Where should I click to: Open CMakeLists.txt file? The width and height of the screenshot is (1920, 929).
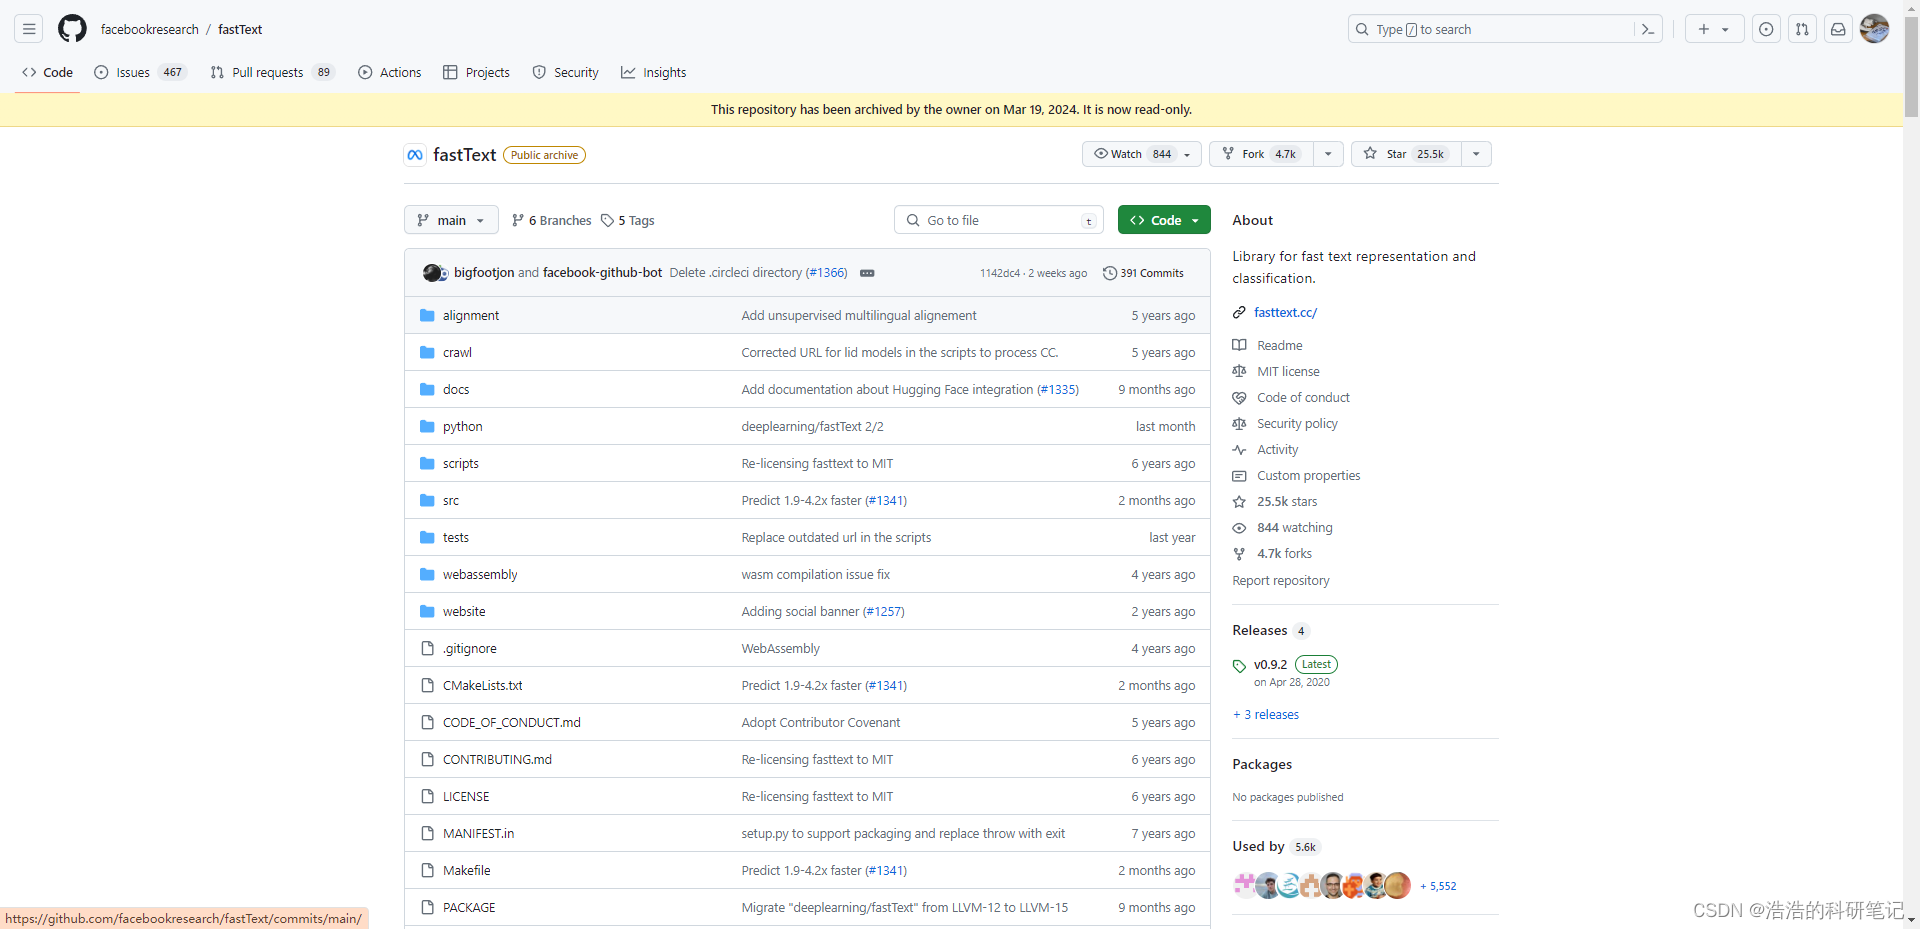pos(483,685)
